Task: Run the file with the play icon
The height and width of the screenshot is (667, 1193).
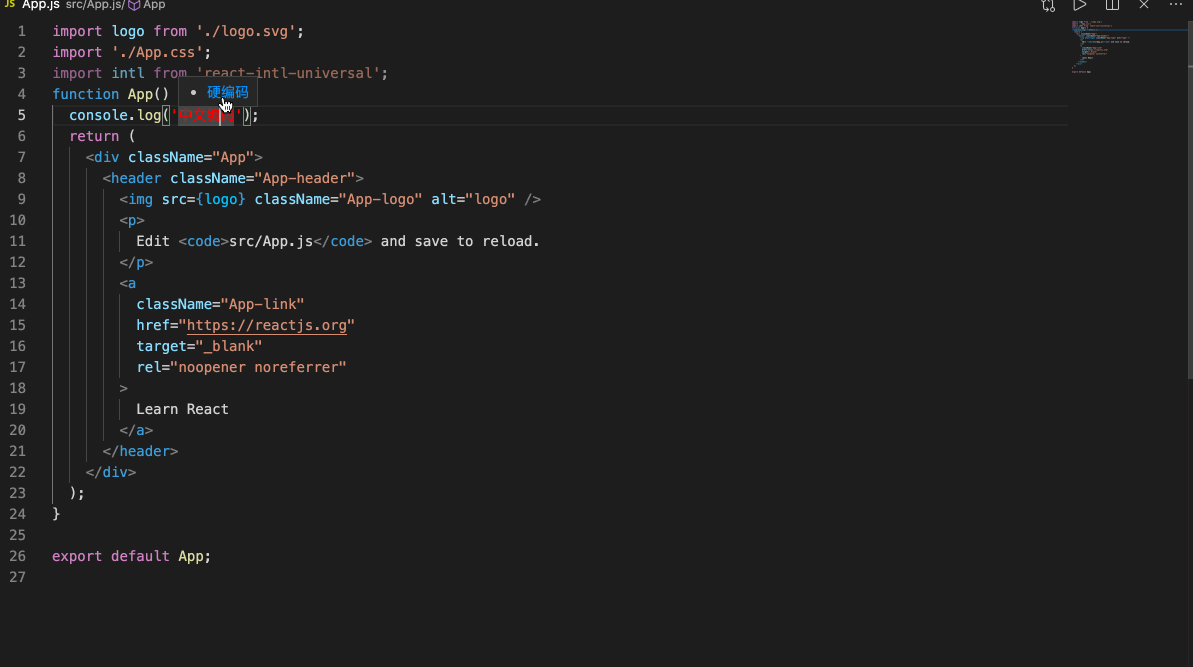Action: (1080, 5)
